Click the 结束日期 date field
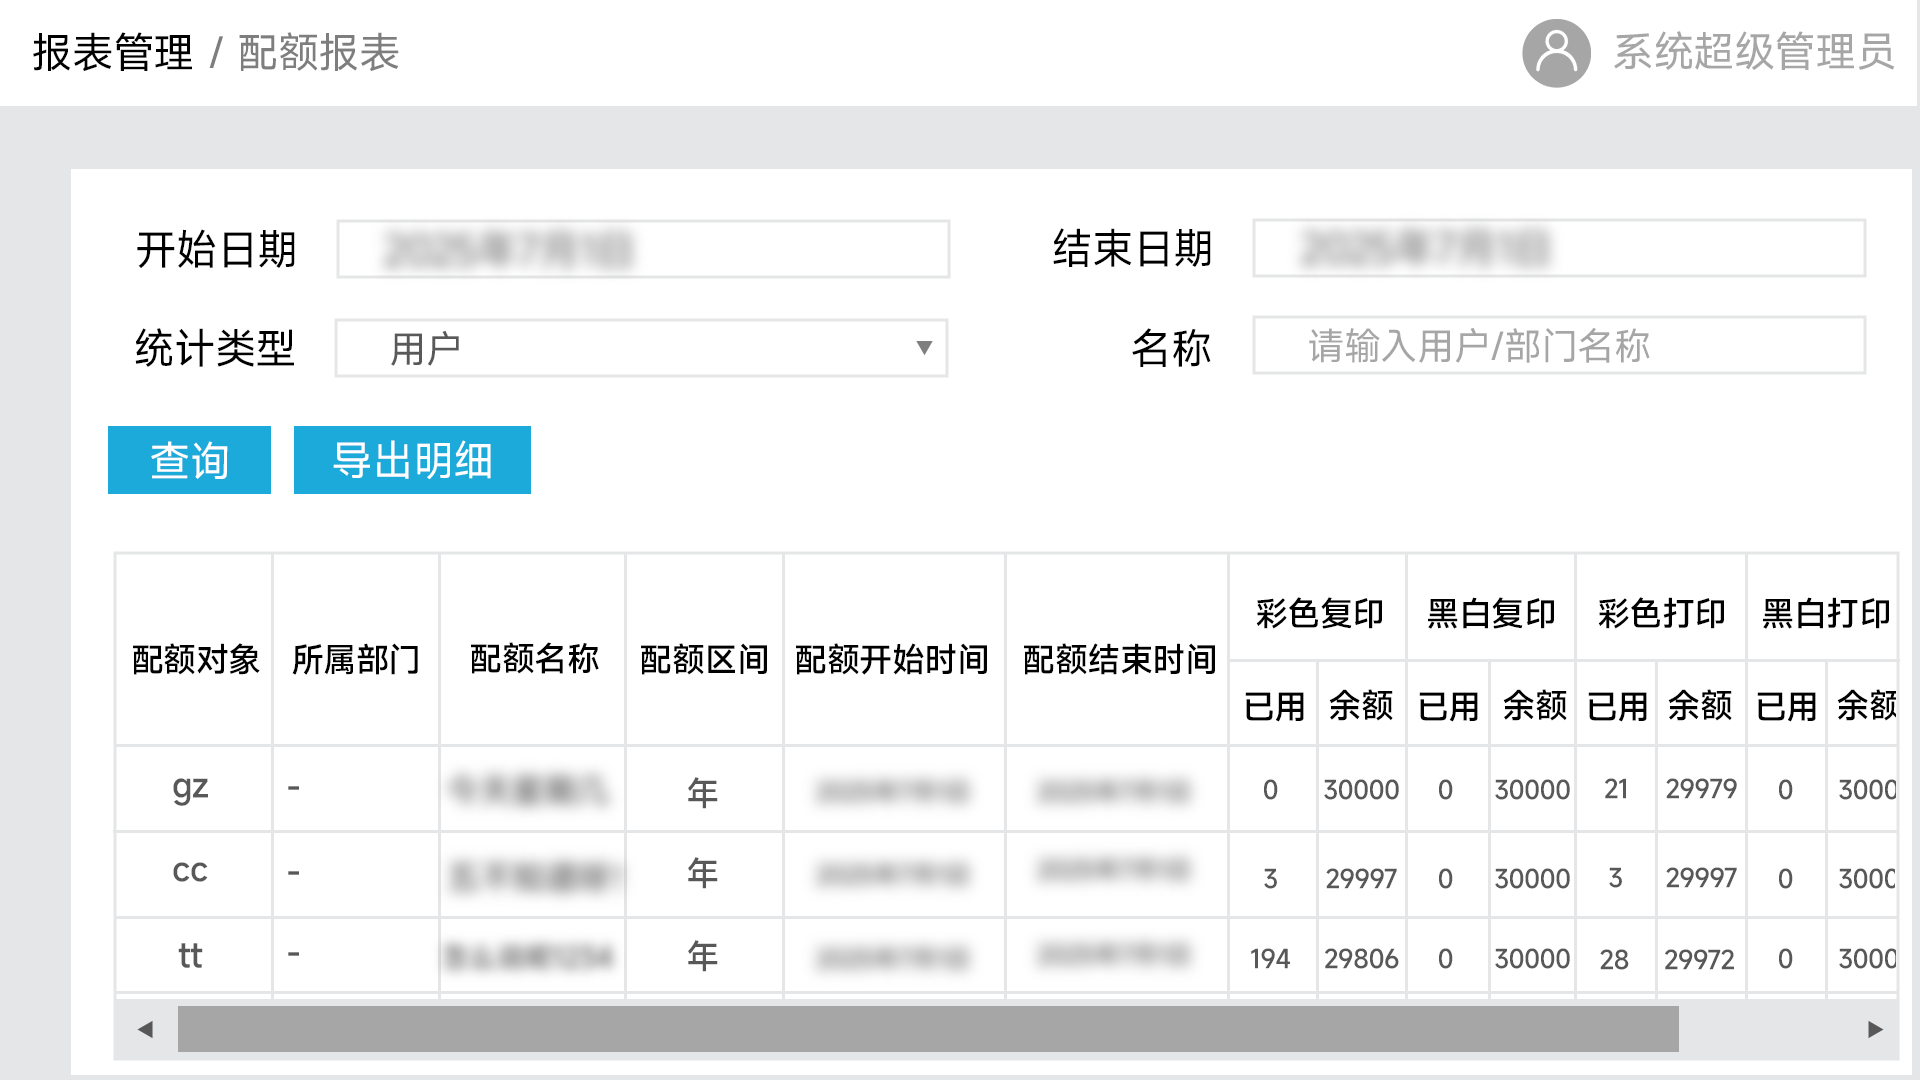This screenshot has height=1080, width=1920. coord(1559,248)
